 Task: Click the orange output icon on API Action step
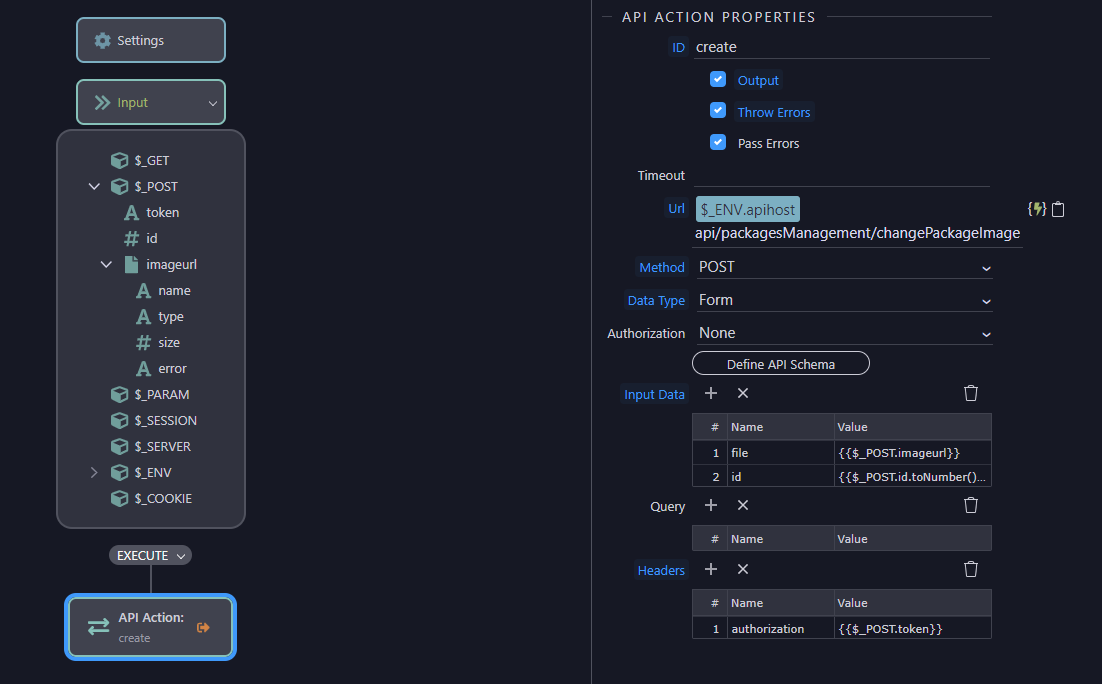(x=203, y=627)
